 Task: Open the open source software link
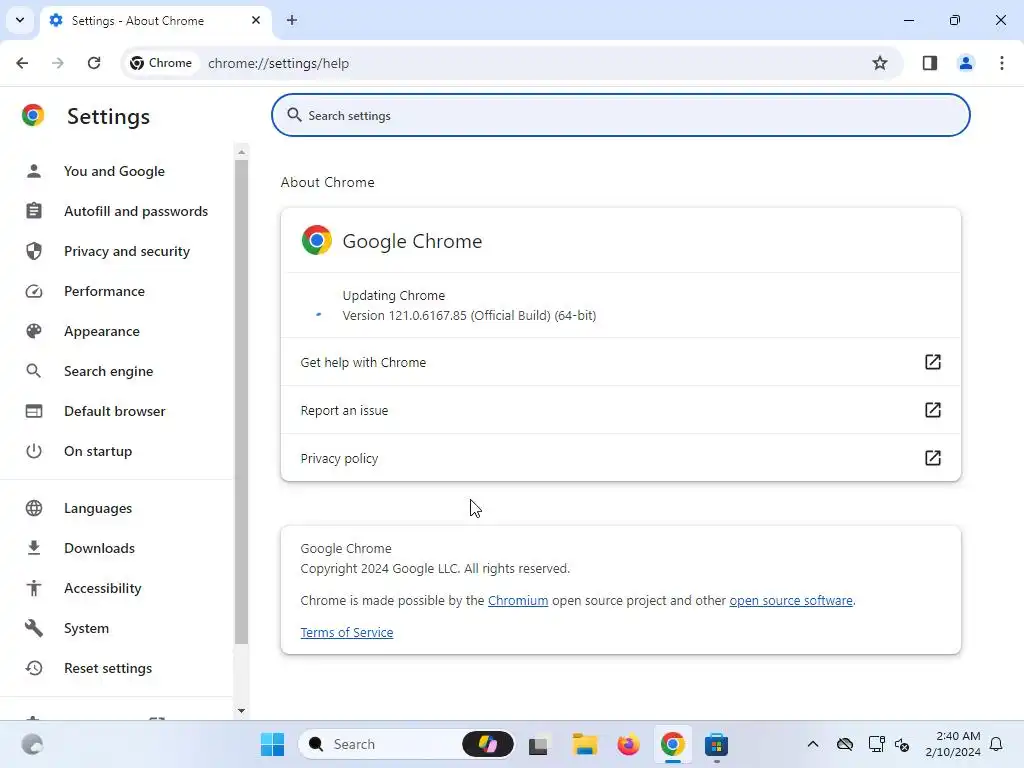click(x=791, y=600)
